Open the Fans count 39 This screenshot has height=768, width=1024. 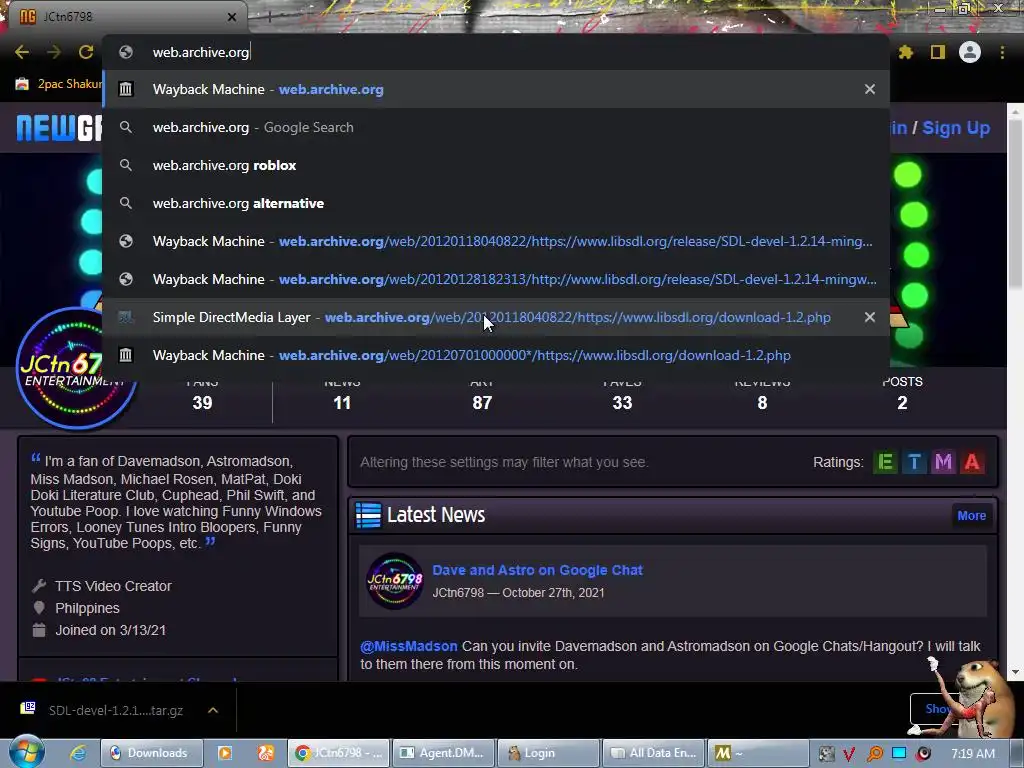(x=202, y=403)
